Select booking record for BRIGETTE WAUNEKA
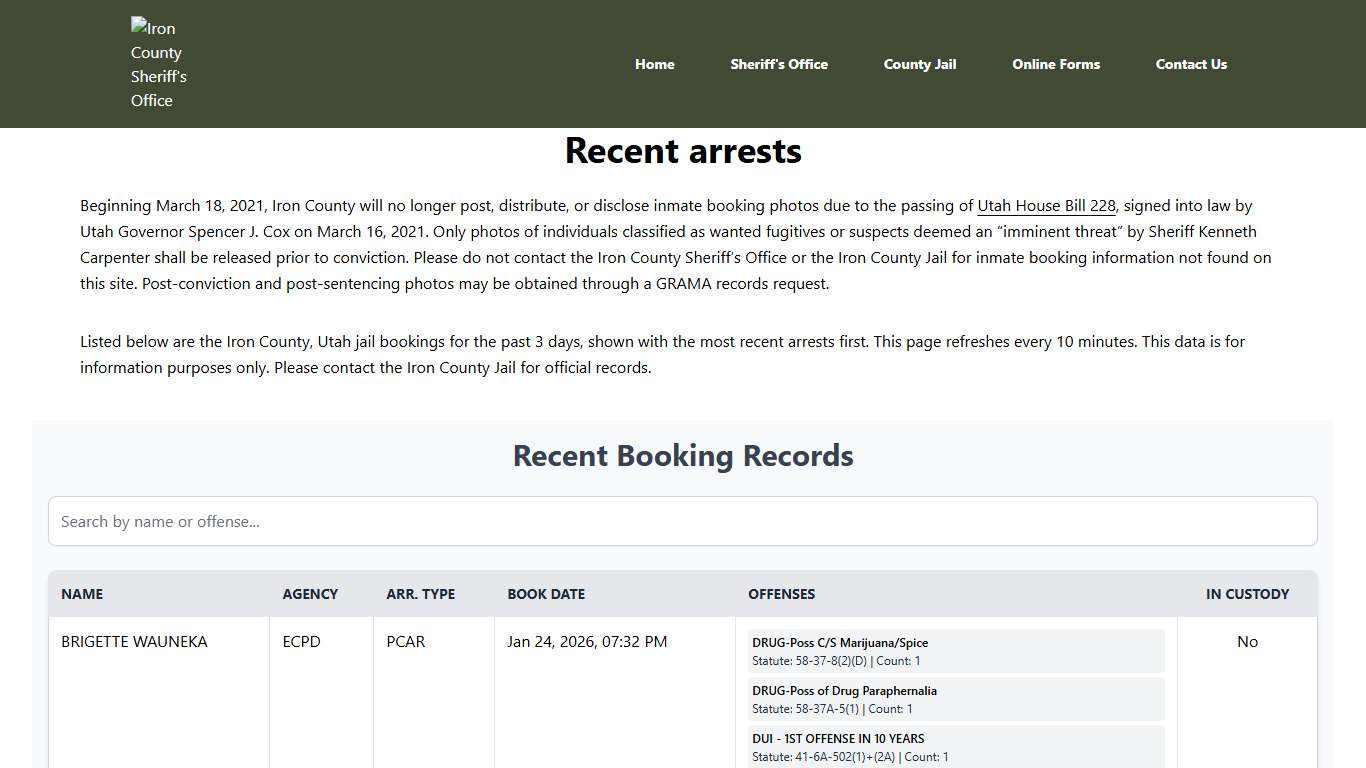Image resolution: width=1366 pixels, height=768 pixels. point(134,641)
